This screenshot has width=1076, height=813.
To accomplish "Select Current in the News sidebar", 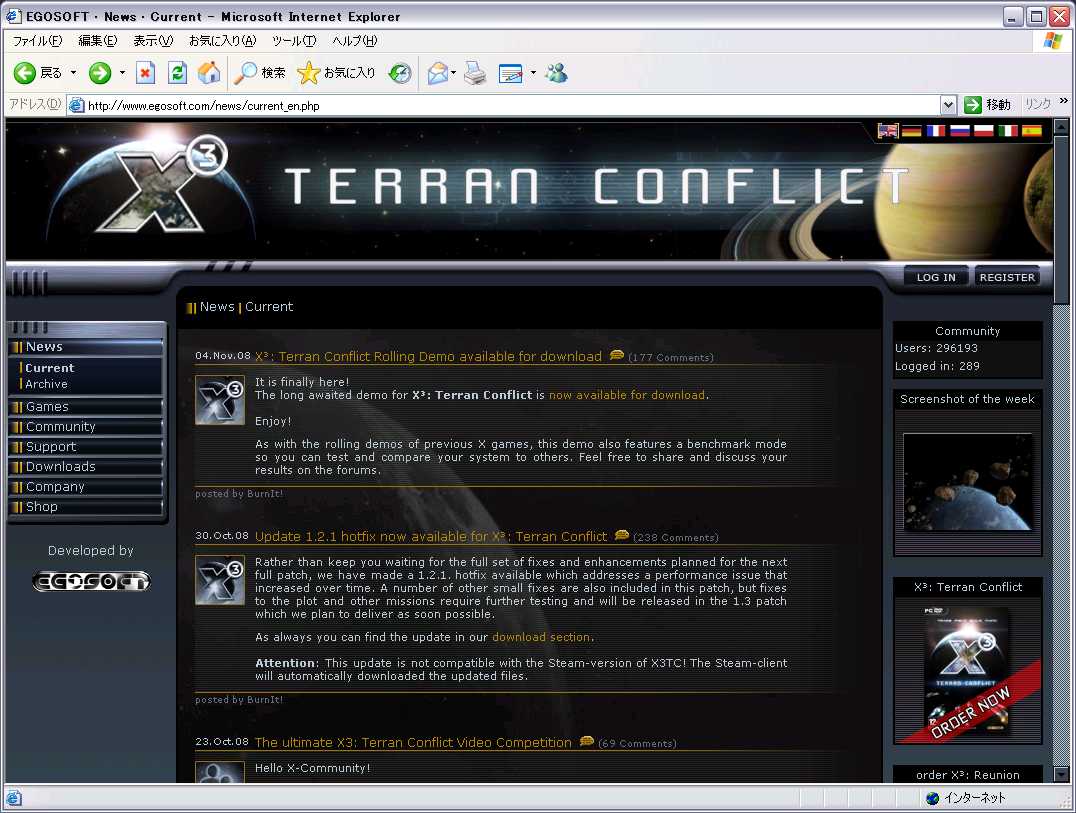I will [49, 368].
